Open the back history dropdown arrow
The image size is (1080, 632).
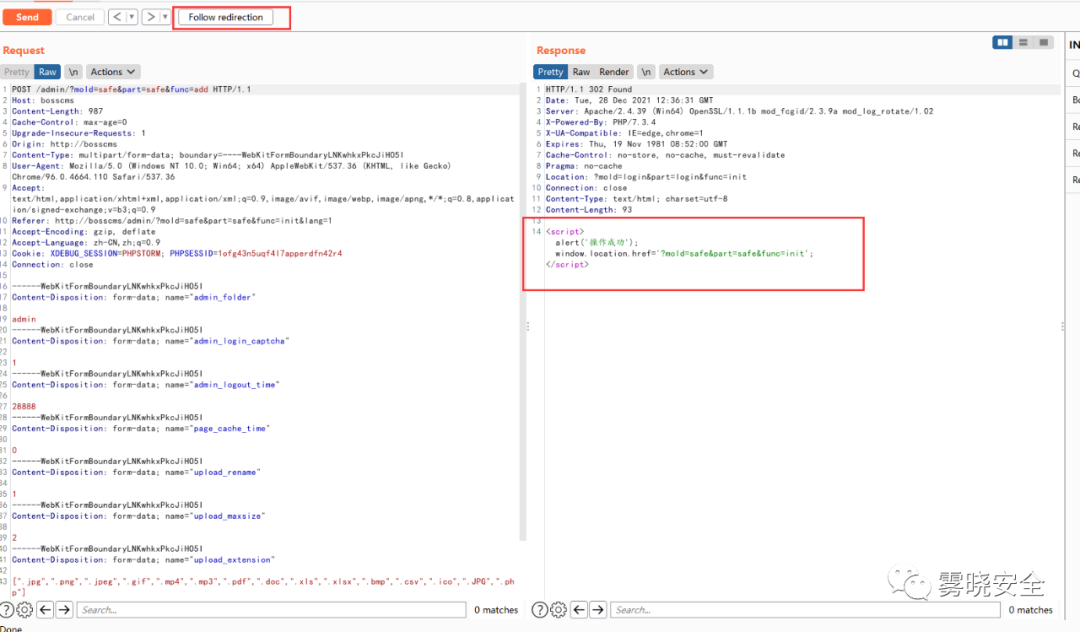(132, 17)
